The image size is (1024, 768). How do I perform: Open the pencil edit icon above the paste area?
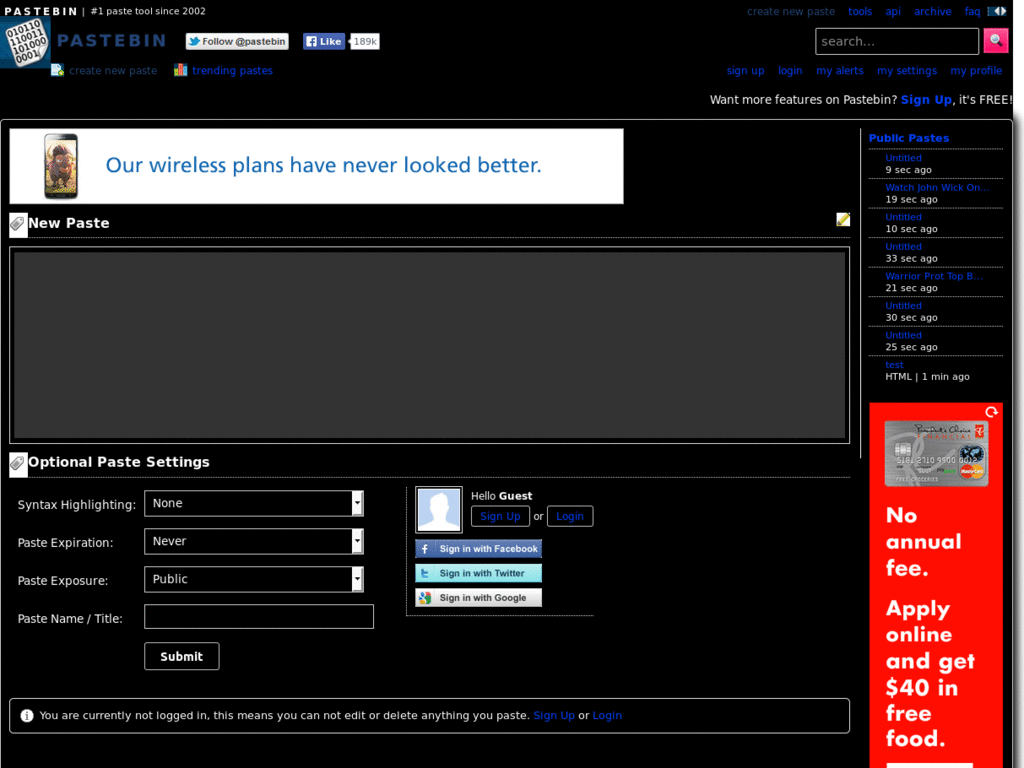[x=843, y=218]
